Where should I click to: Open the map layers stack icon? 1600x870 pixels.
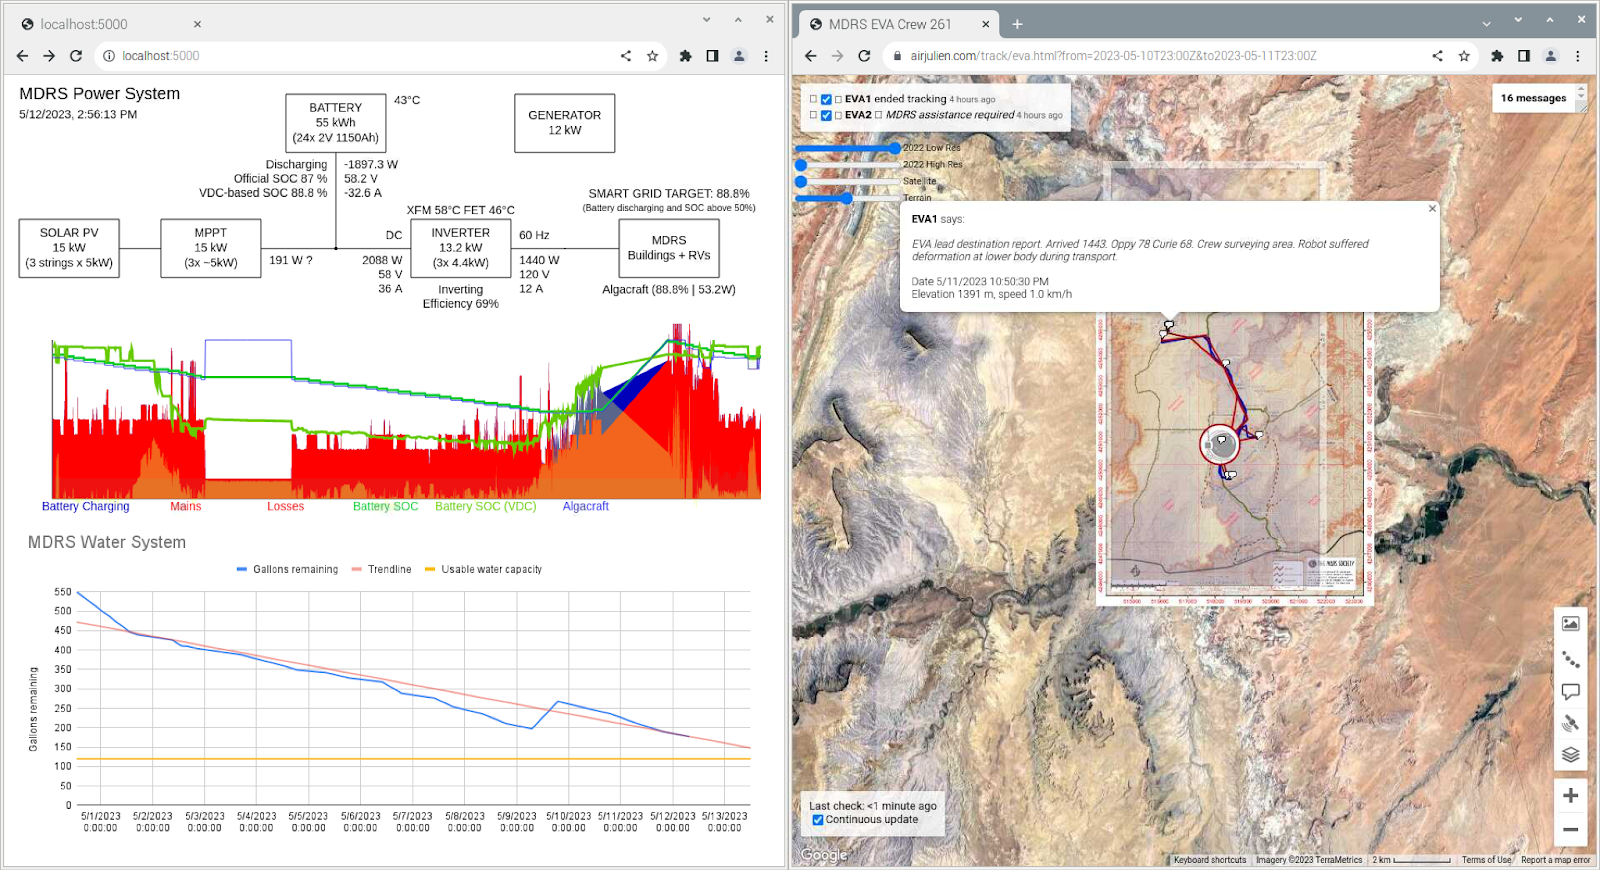tap(1571, 755)
